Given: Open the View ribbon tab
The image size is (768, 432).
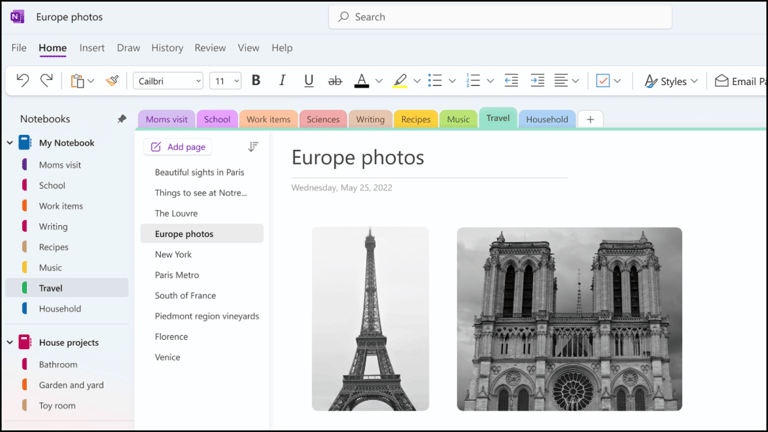Looking at the screenshot, I should [x=248, y=48].
